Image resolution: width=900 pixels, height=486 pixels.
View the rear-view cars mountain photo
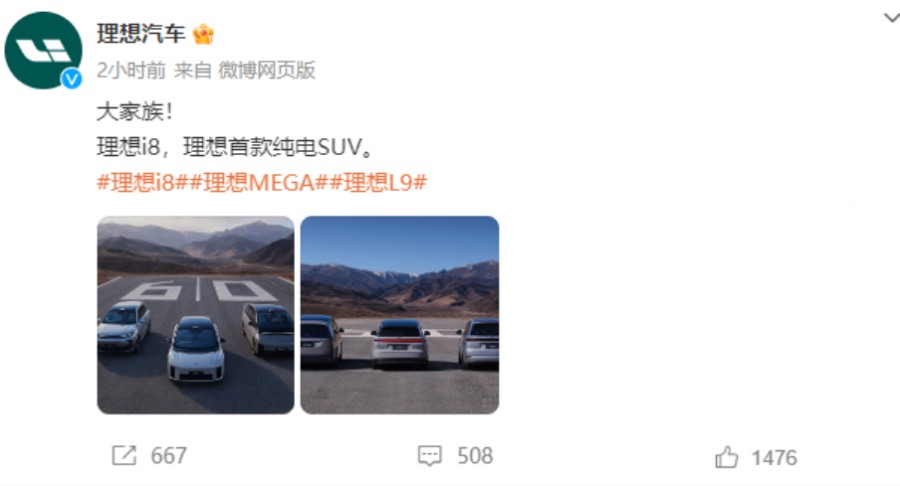(x=399, y=315)
